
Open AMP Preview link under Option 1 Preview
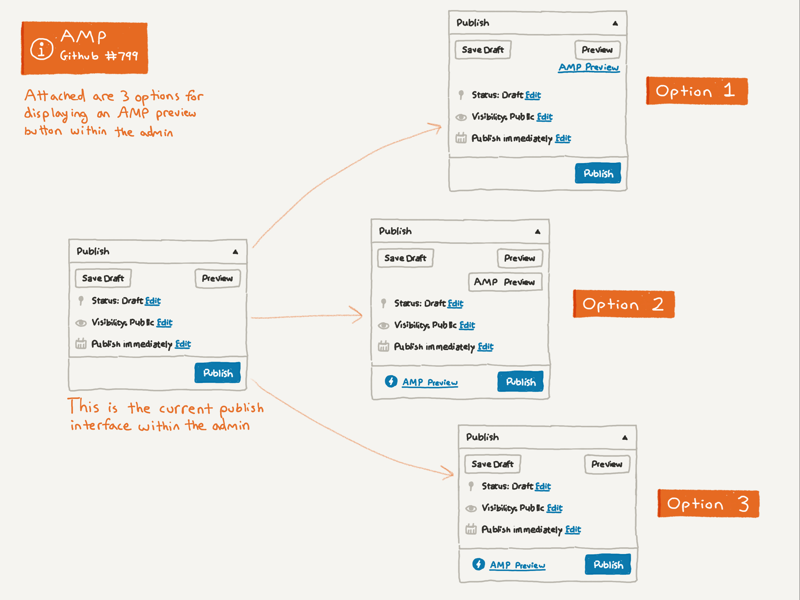(589, 67)
